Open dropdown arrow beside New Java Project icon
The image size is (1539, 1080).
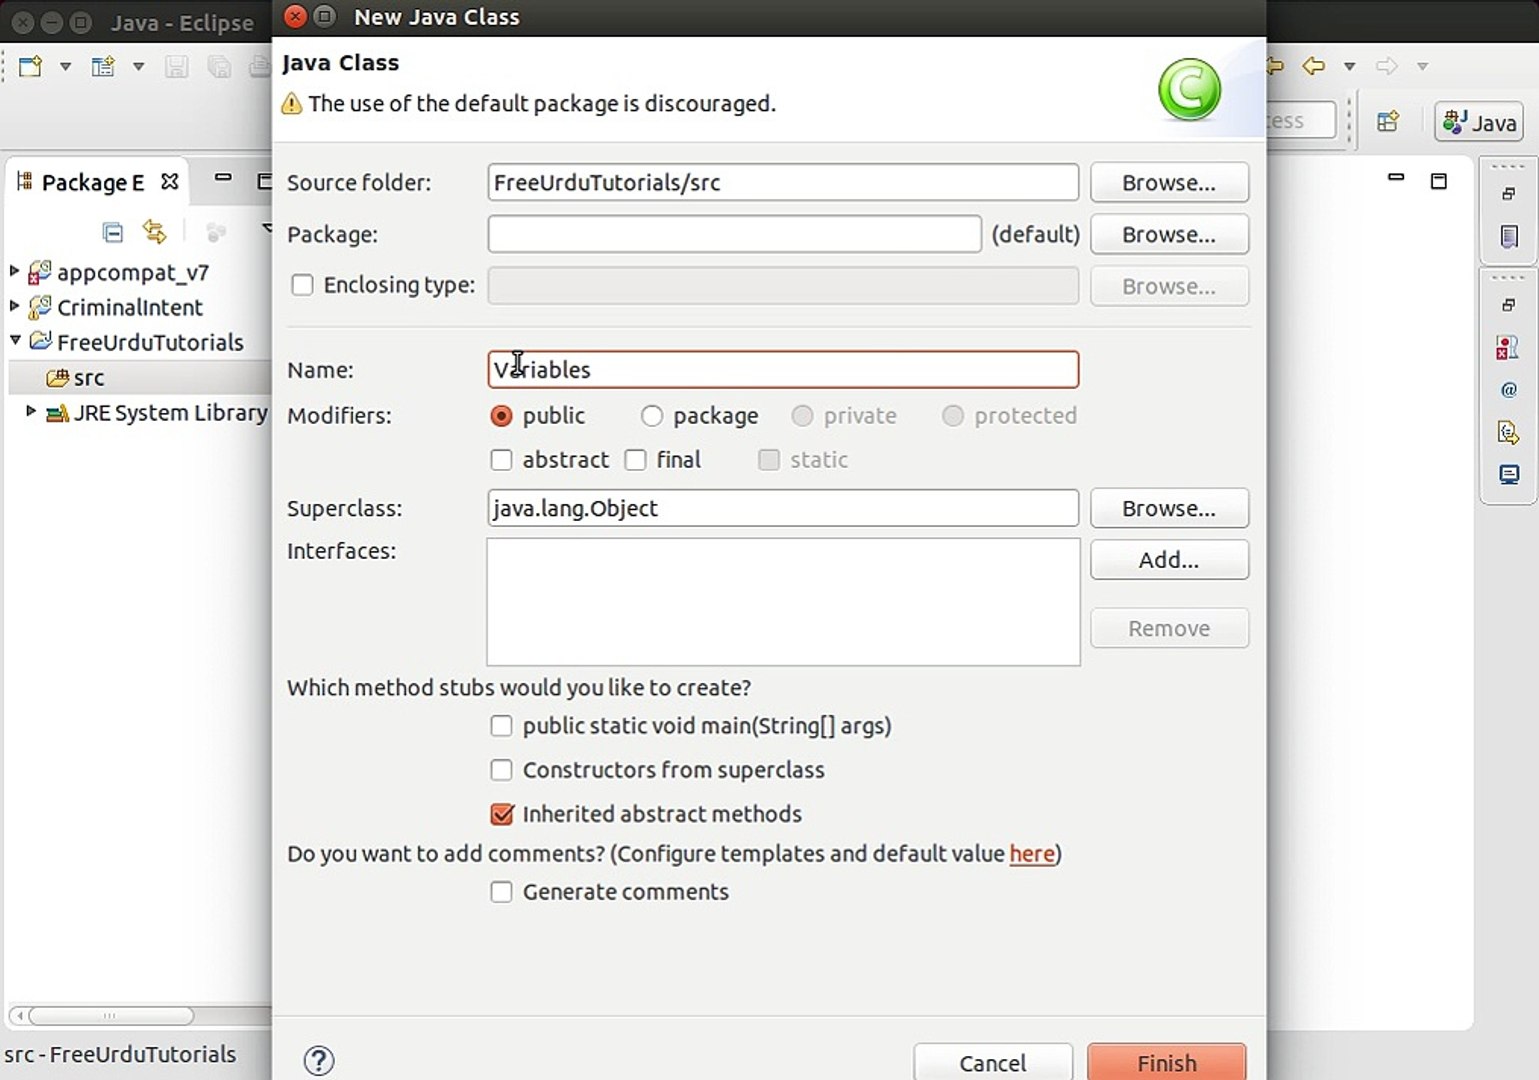tap(139, 67)
